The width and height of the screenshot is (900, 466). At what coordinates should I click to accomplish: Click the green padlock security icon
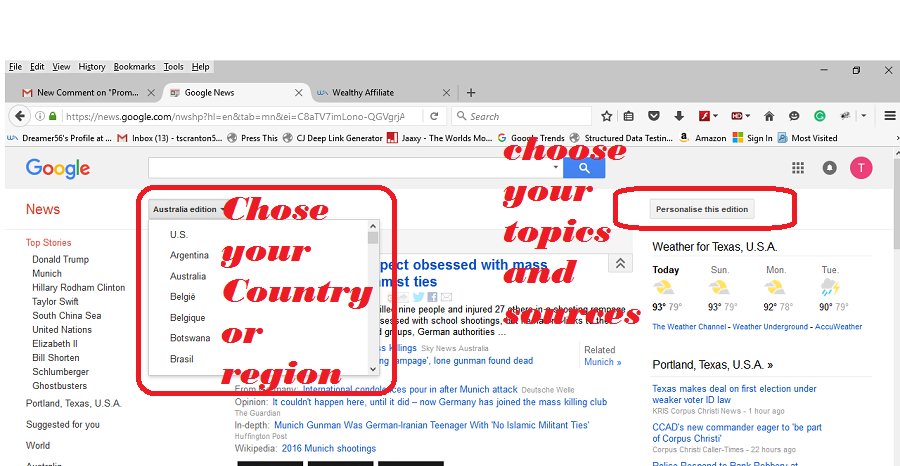53,116
